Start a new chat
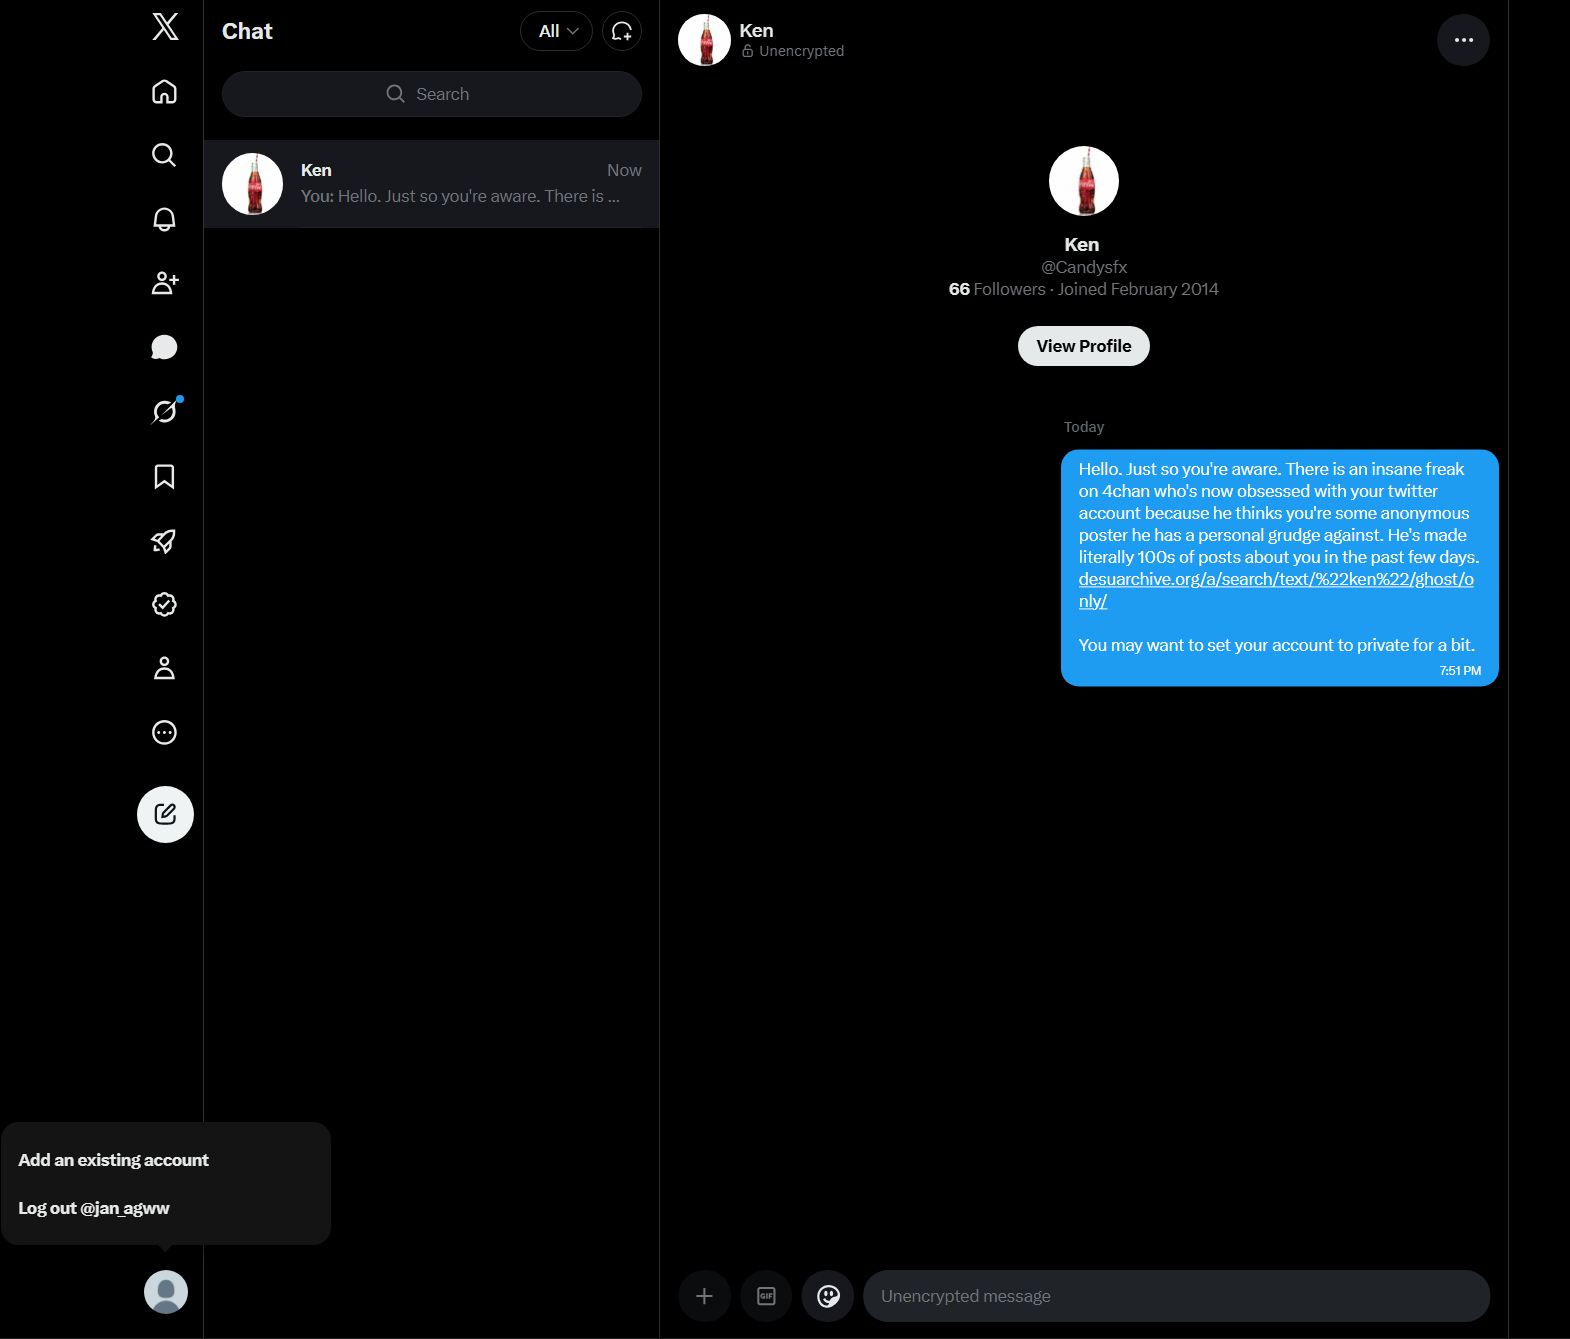The image size is (1570, 1339). (x=622, y=31)
